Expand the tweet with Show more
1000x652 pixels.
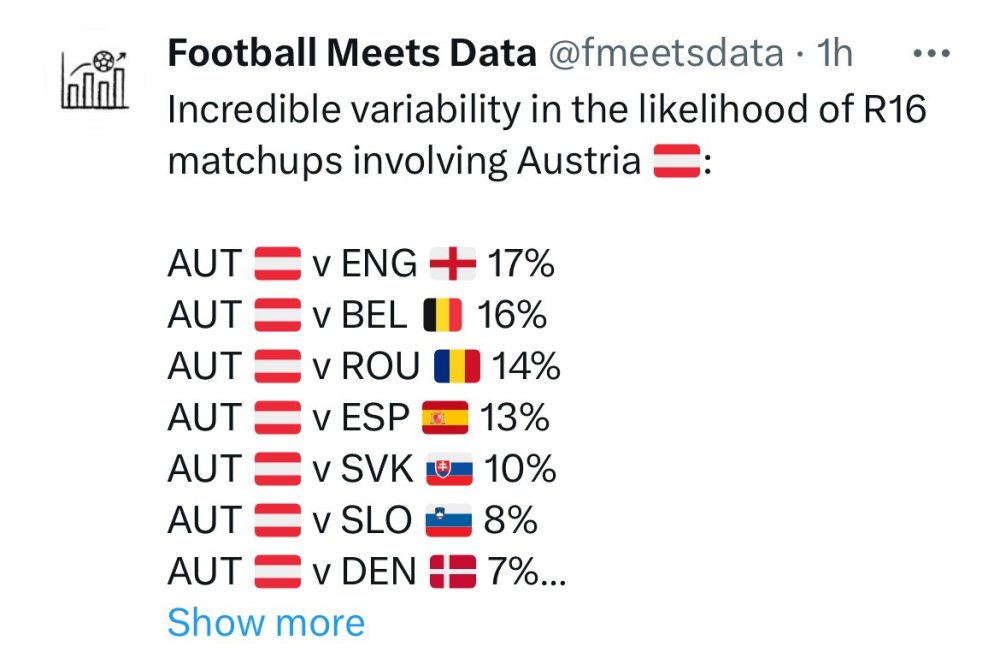pyautogui.click(x=266, y=623)
